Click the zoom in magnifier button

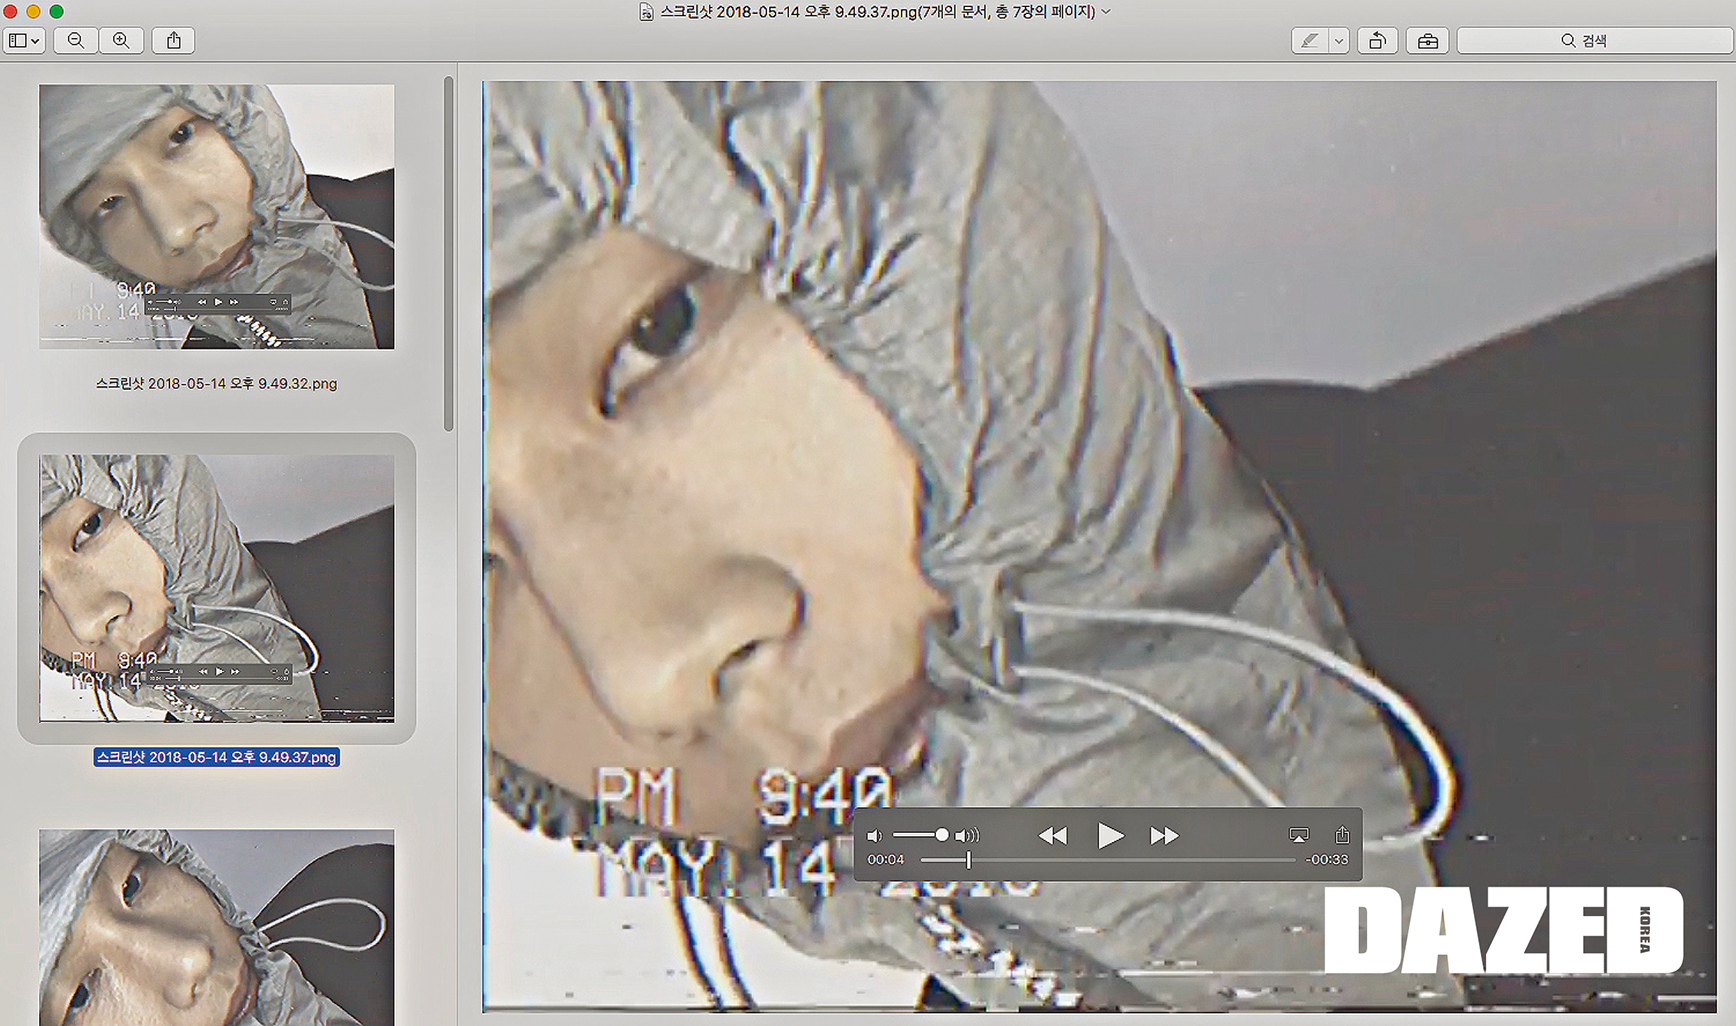(121, 40)
